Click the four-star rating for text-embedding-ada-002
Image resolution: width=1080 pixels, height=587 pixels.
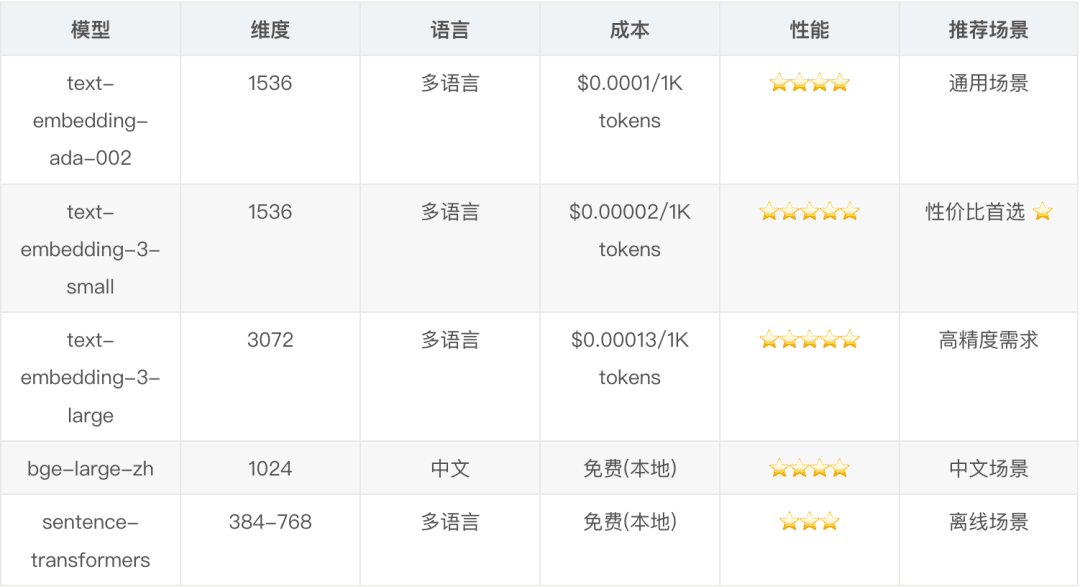coord(809,83)
